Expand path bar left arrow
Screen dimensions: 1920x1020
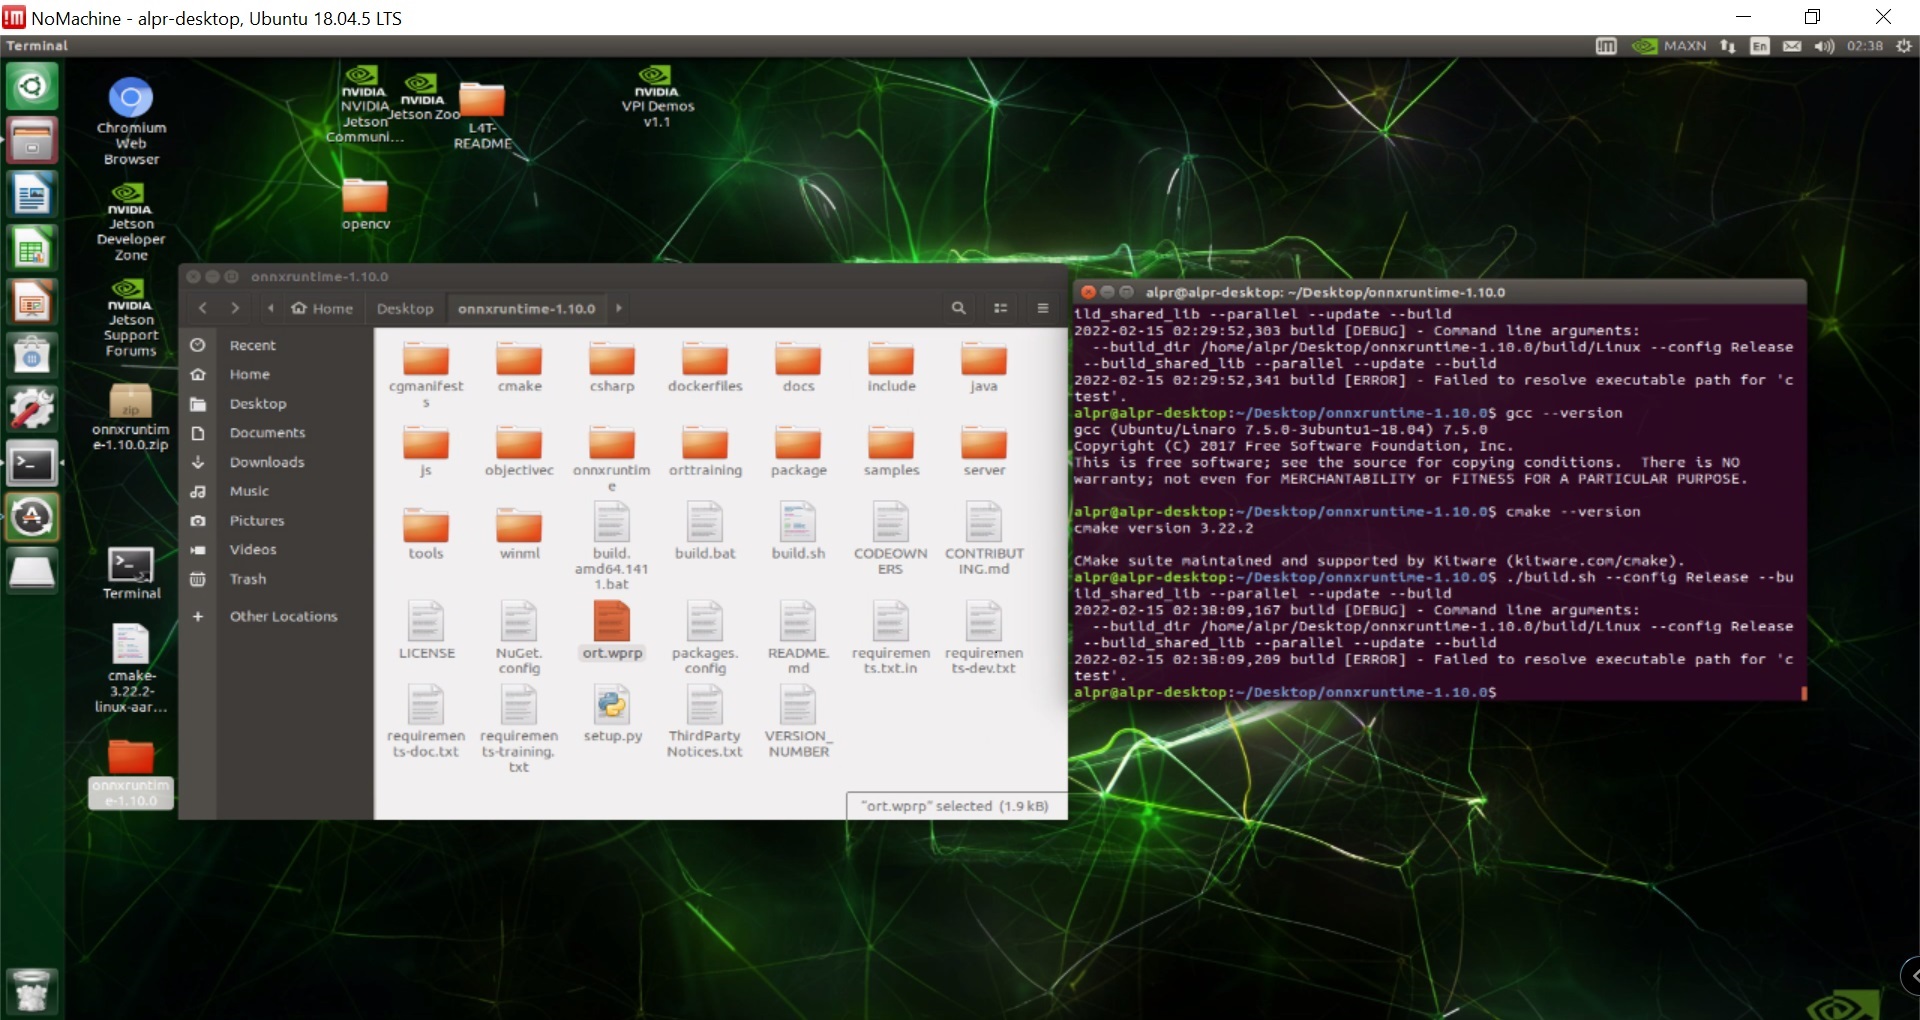click(271, 308)
